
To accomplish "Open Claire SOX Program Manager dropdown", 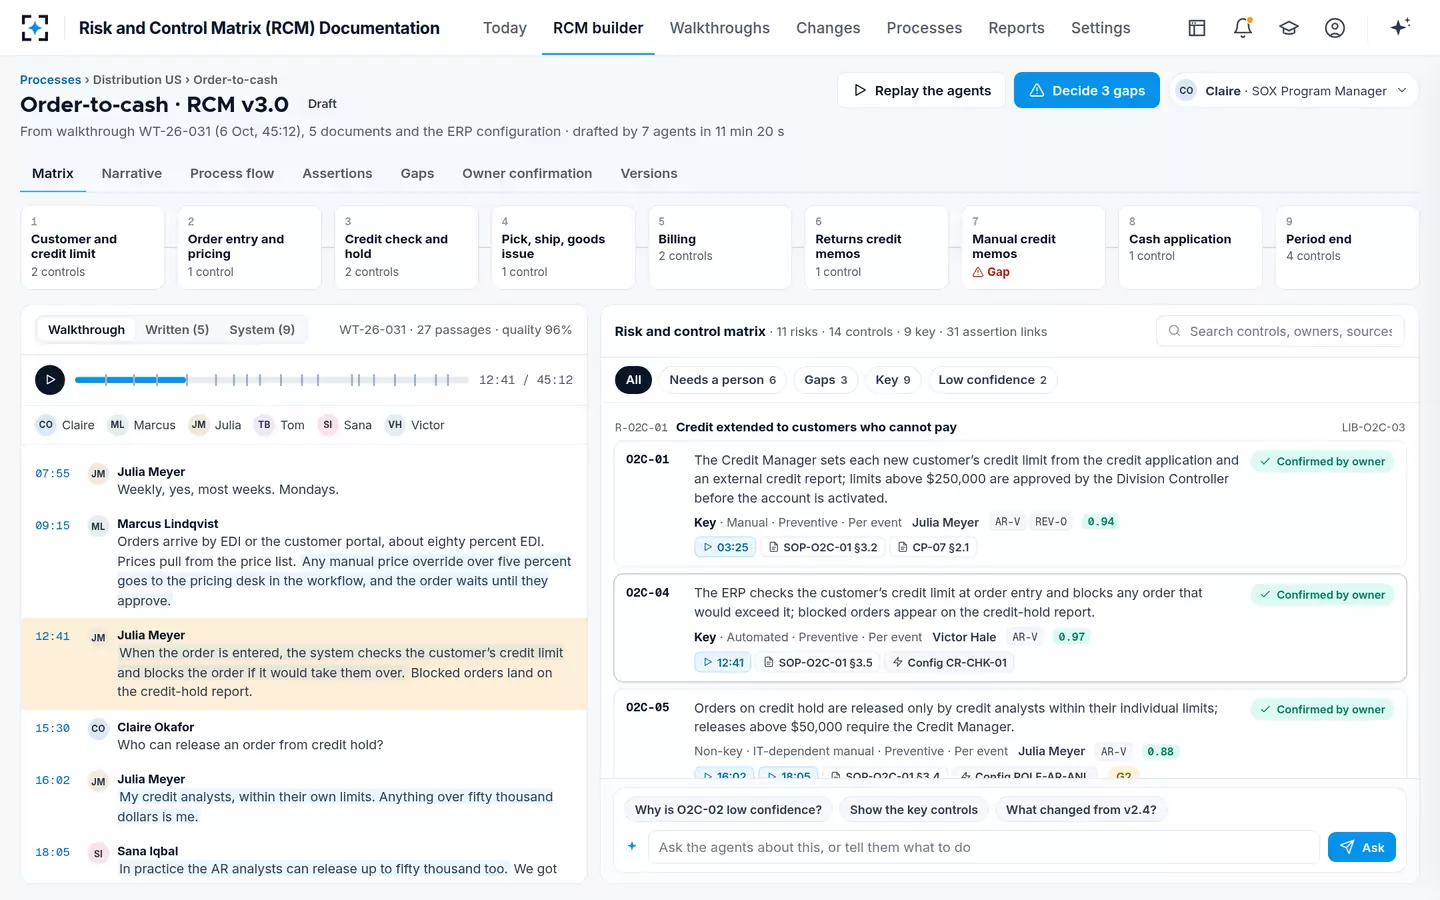I will coord(1294,90).
